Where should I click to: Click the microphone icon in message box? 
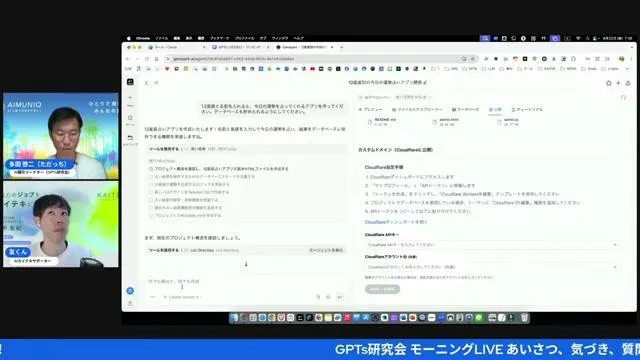coord(328,297)
